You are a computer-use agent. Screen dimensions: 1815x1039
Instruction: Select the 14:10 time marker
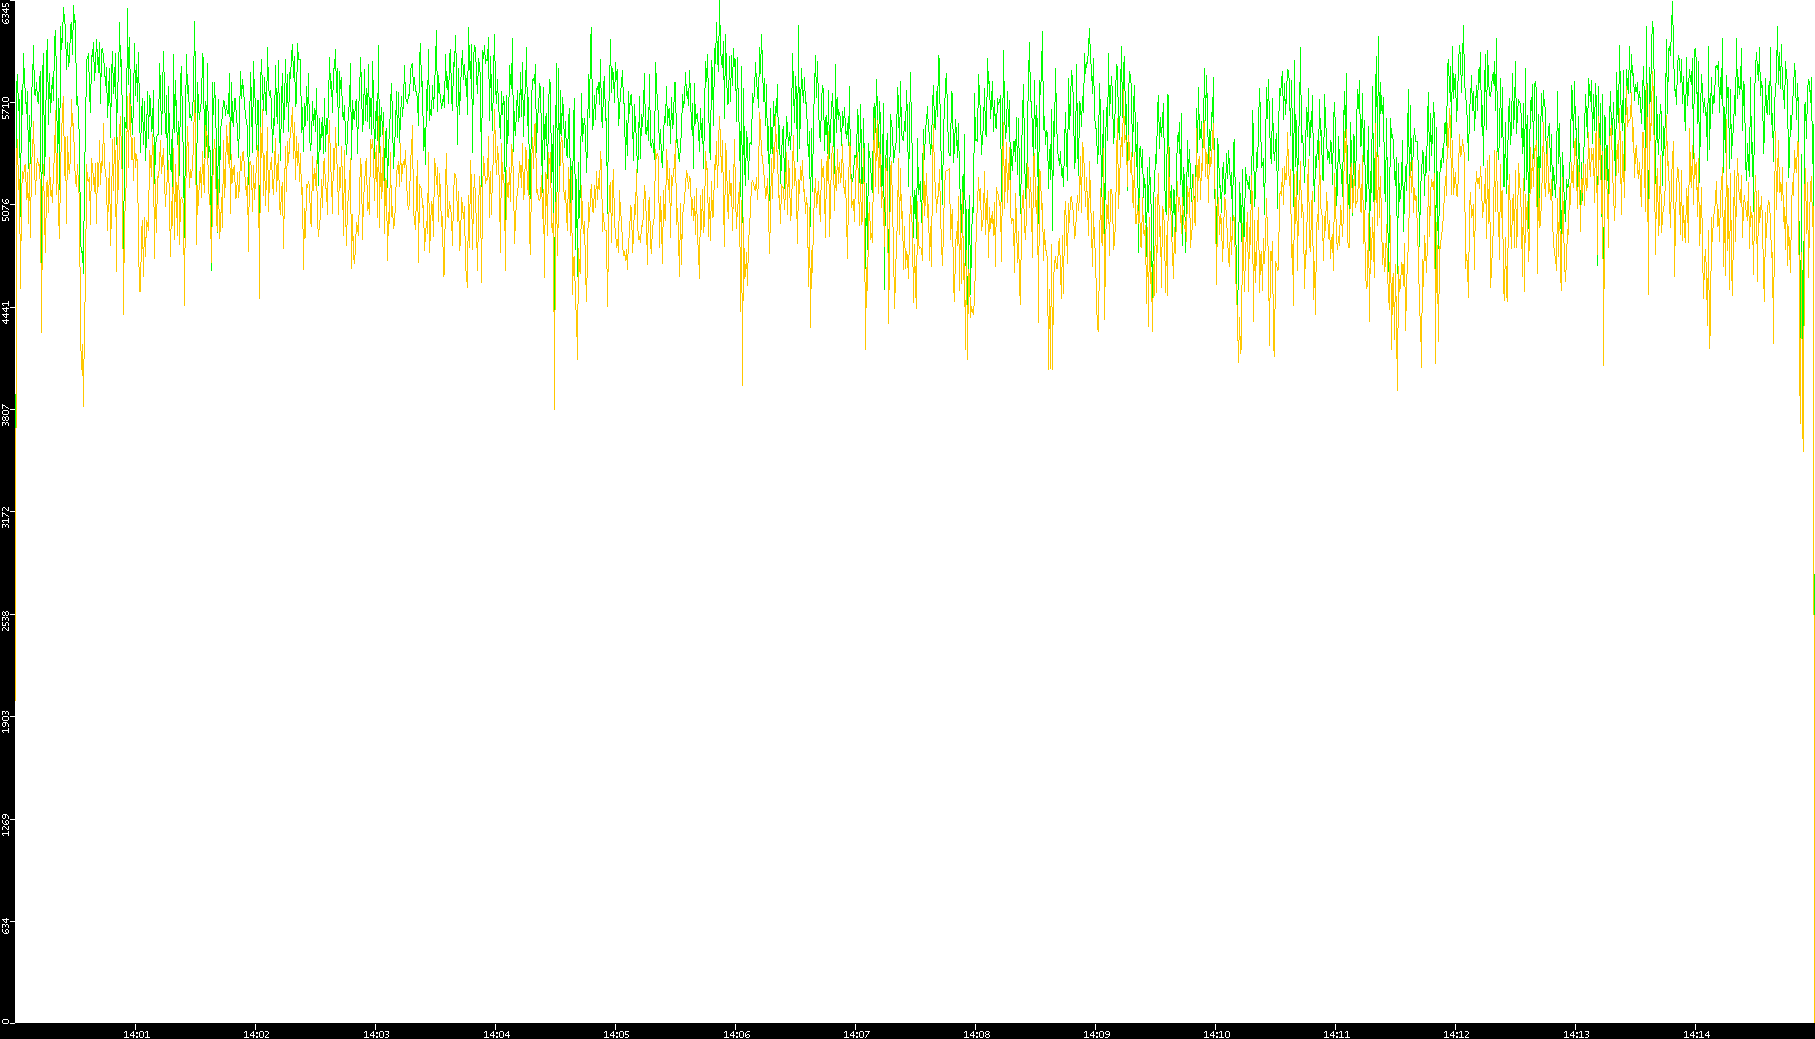point(1216,1034)
